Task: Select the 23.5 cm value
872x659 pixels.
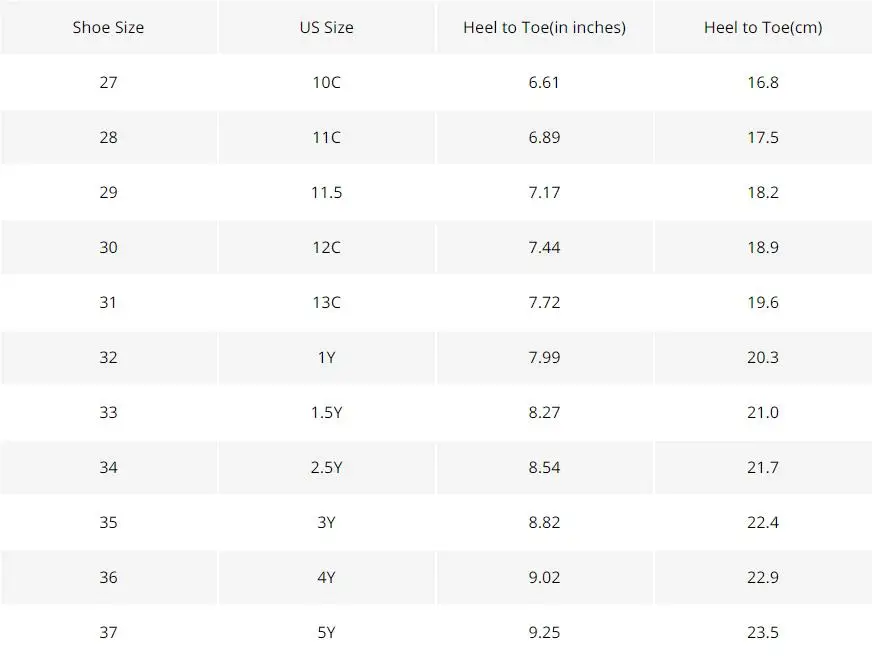Action: point(763,633)
